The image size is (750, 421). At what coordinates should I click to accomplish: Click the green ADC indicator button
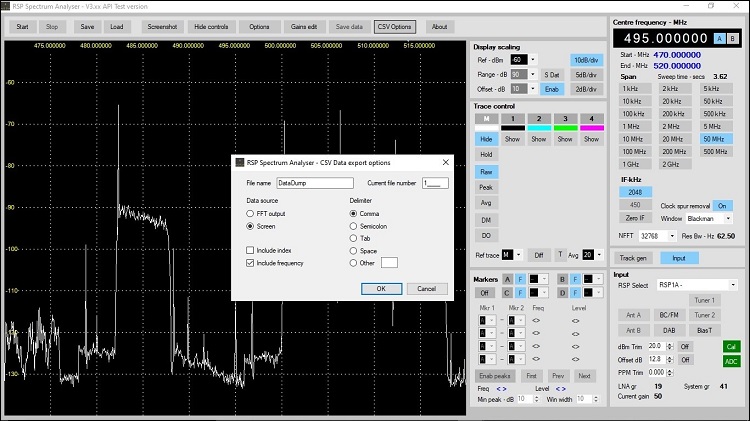[x=732, y=360]
